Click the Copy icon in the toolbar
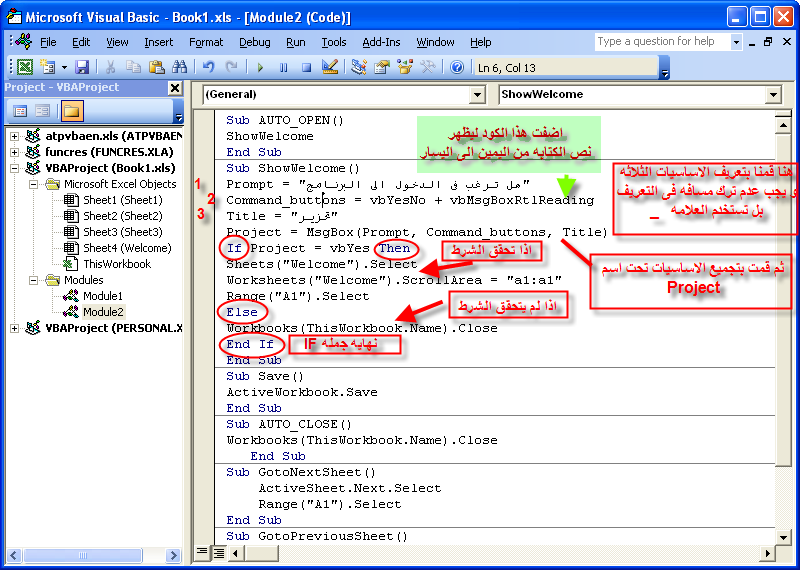This screenshot has height=570, width=800. tap(133, 67)
